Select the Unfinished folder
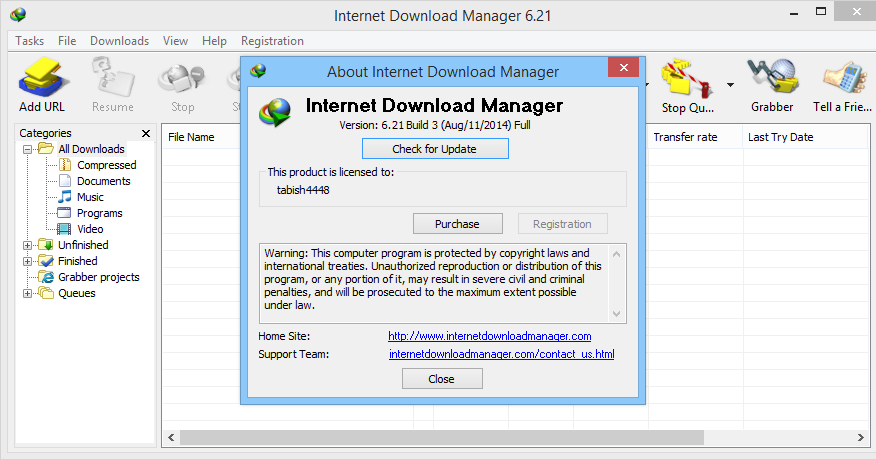 click(x=83, y=245)
